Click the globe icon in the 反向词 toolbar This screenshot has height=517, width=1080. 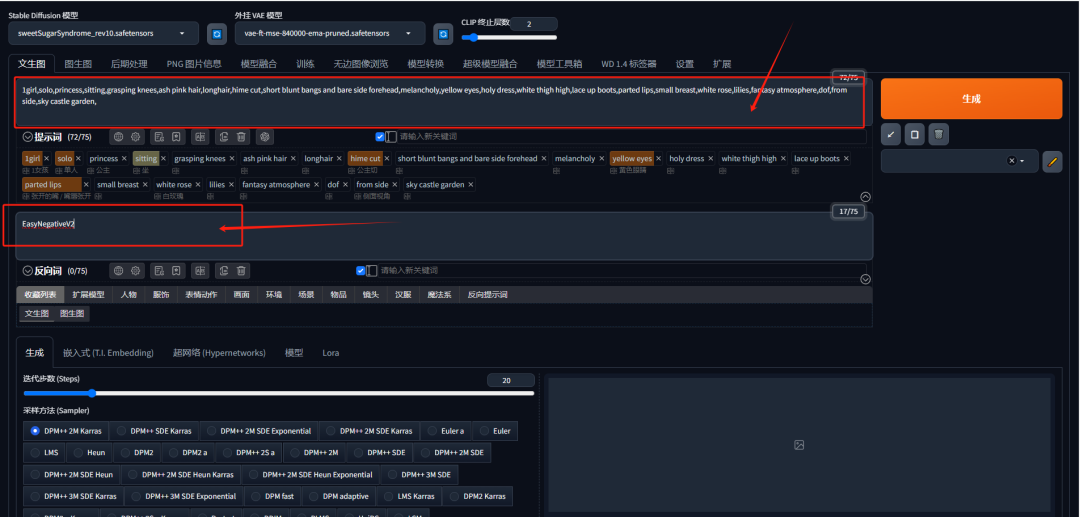coord(118,271)
